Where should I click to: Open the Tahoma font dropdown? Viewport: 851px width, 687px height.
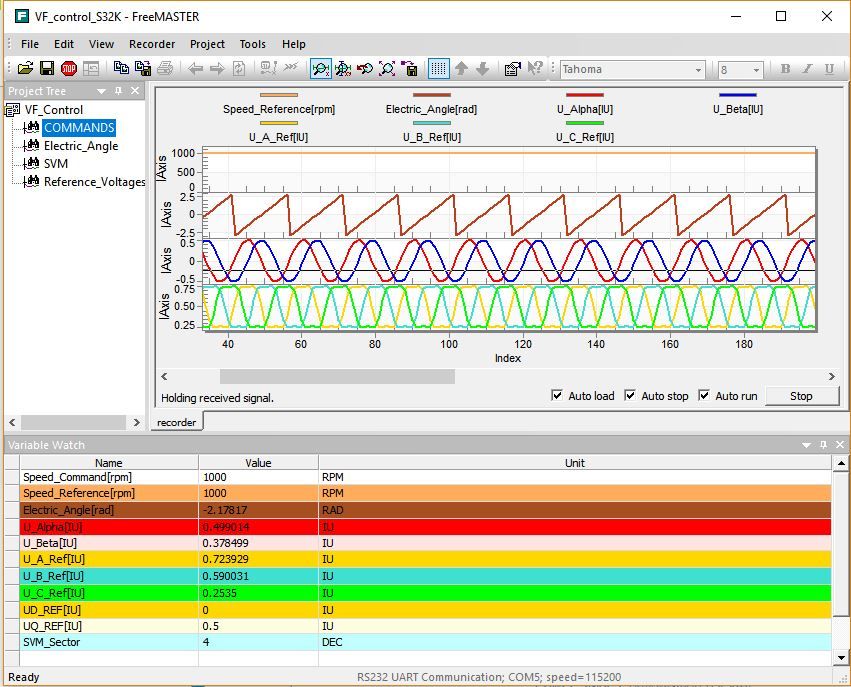point(698,69)
